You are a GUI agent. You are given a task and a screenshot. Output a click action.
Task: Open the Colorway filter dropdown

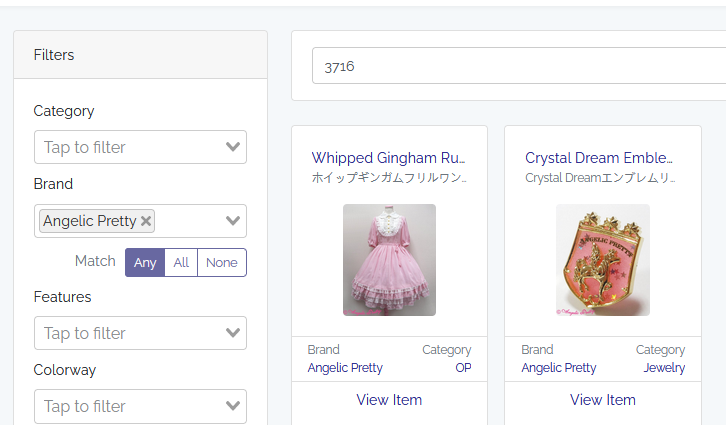140,406
